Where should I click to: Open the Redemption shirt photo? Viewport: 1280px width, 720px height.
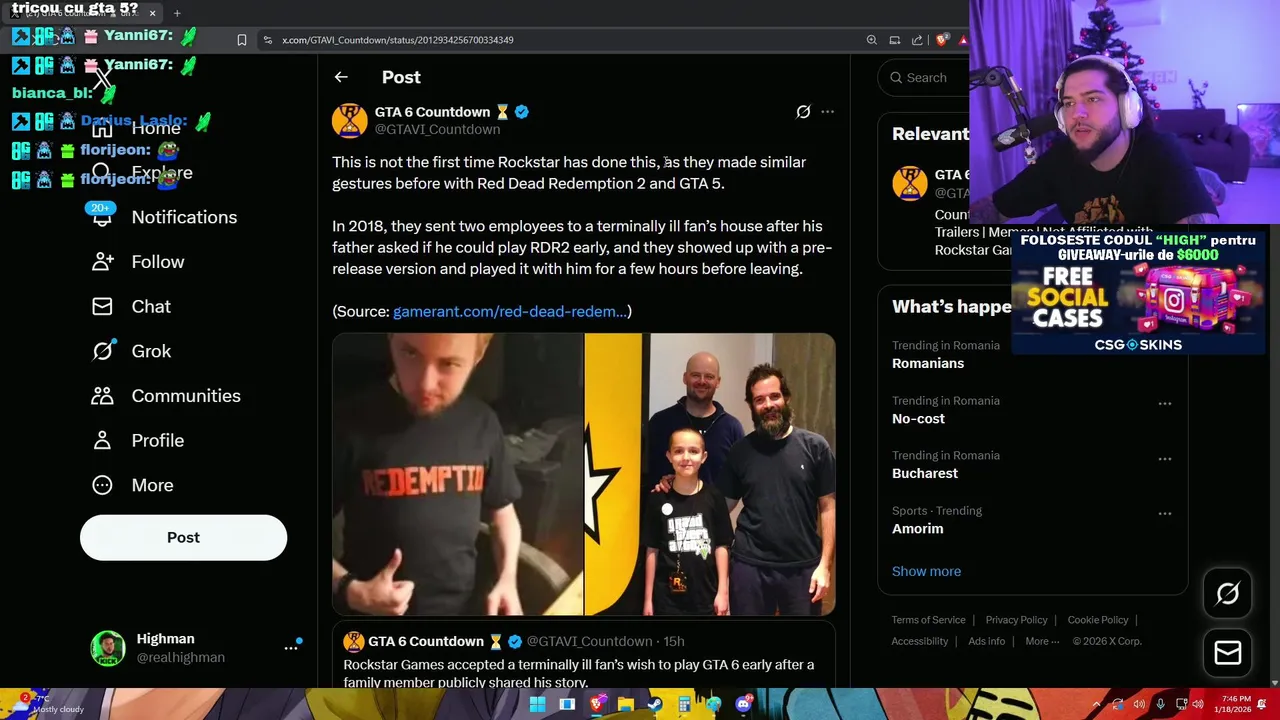tap(458, 474)
